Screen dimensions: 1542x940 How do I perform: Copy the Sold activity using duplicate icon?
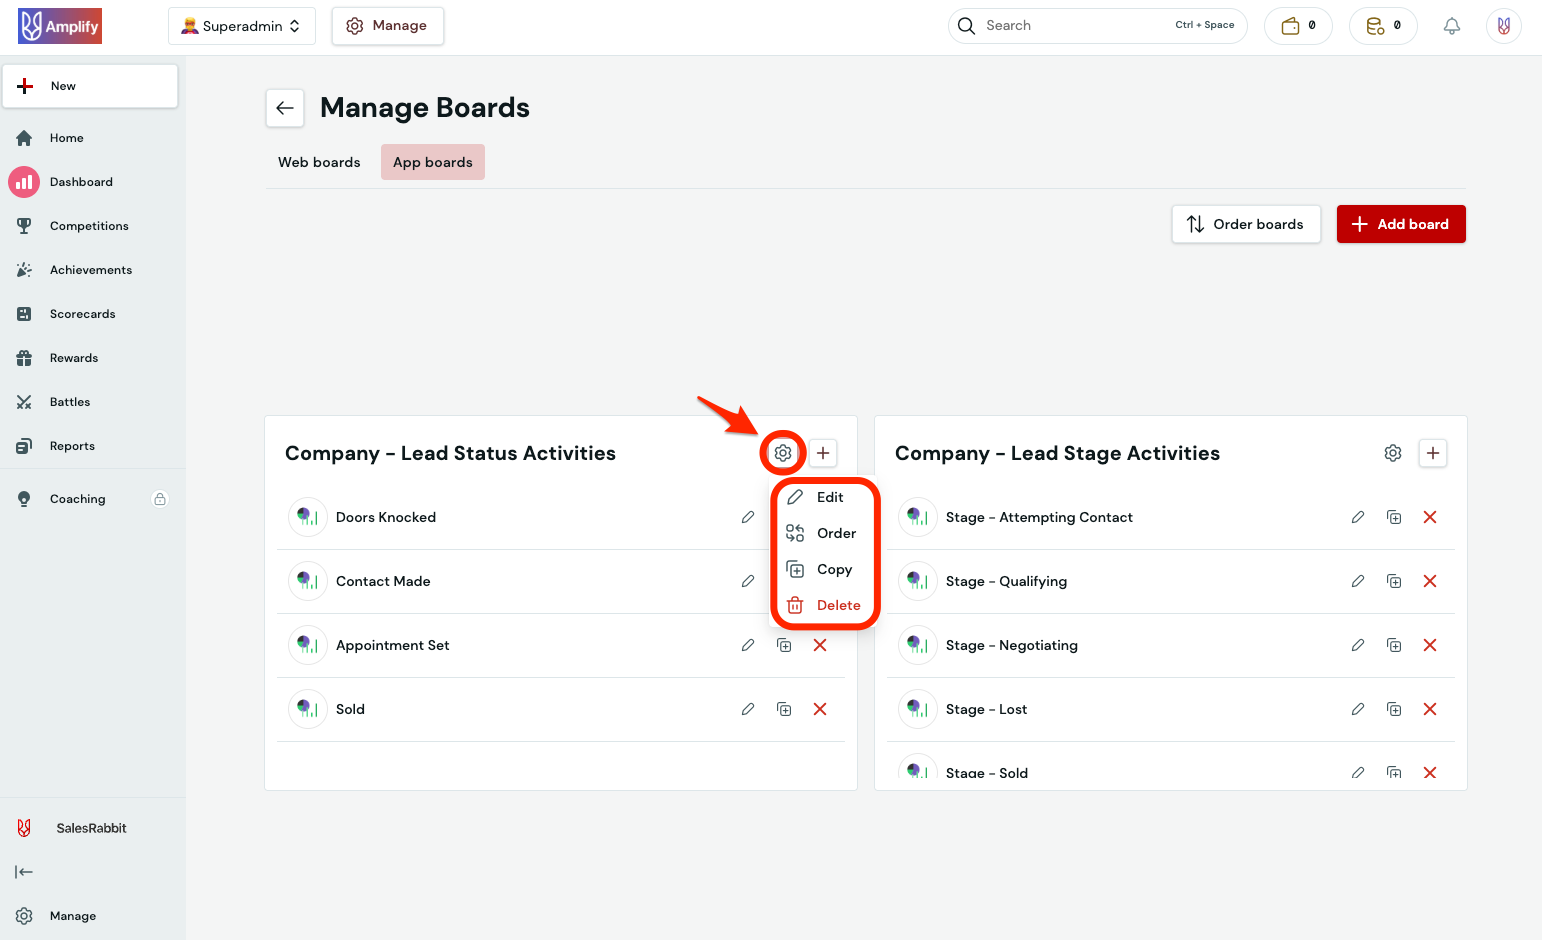pos(784,708)
